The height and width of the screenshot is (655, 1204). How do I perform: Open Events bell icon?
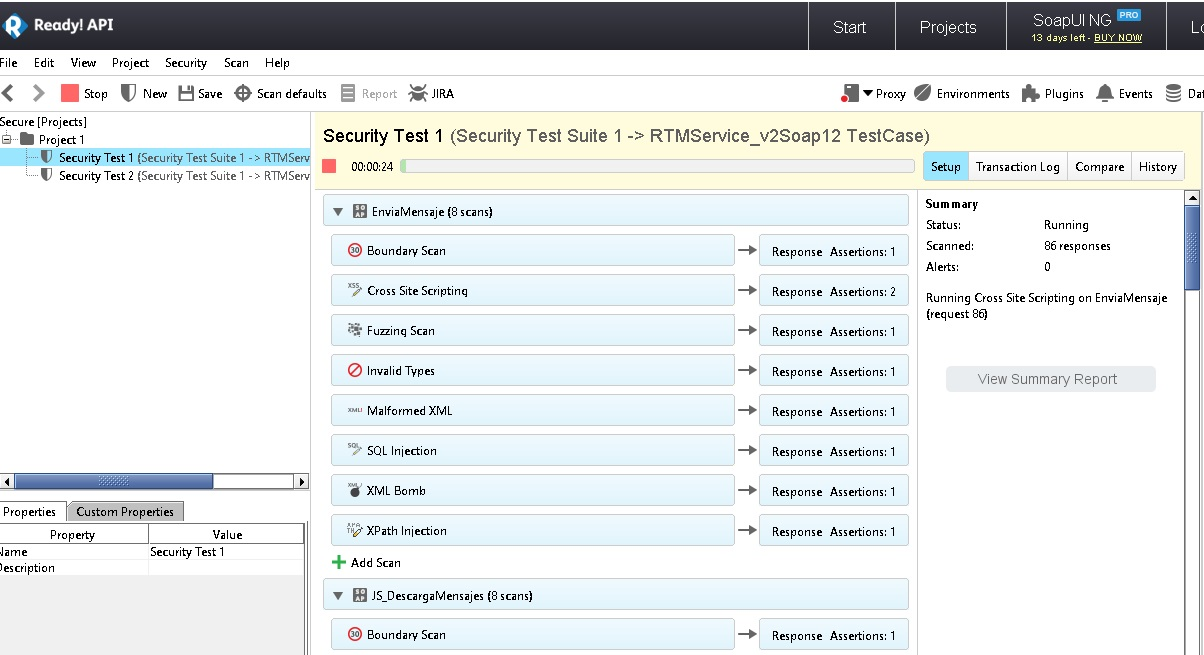(1105, 93)
